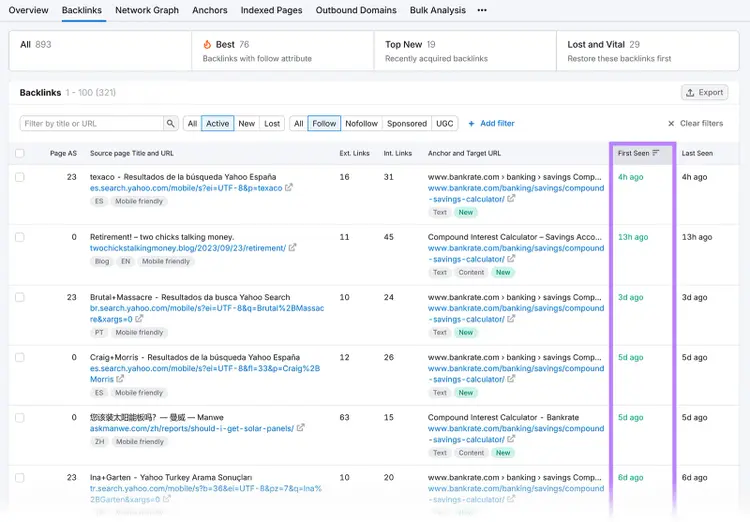Open the Backlinks tab
The height and width of the screenshot is (522, 750).
point(82,10)
